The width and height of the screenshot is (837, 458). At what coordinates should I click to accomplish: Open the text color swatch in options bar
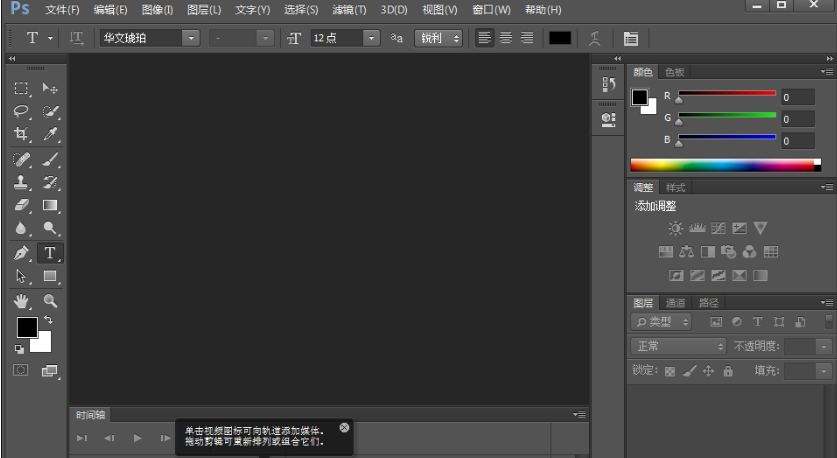(560, 38)
